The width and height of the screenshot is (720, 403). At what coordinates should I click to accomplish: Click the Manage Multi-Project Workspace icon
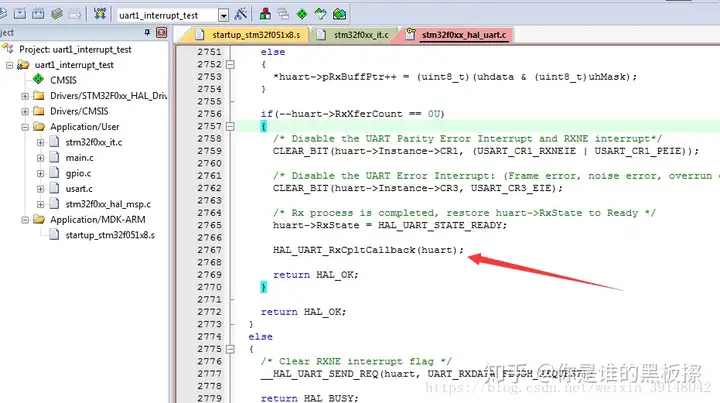pos(283,14)
